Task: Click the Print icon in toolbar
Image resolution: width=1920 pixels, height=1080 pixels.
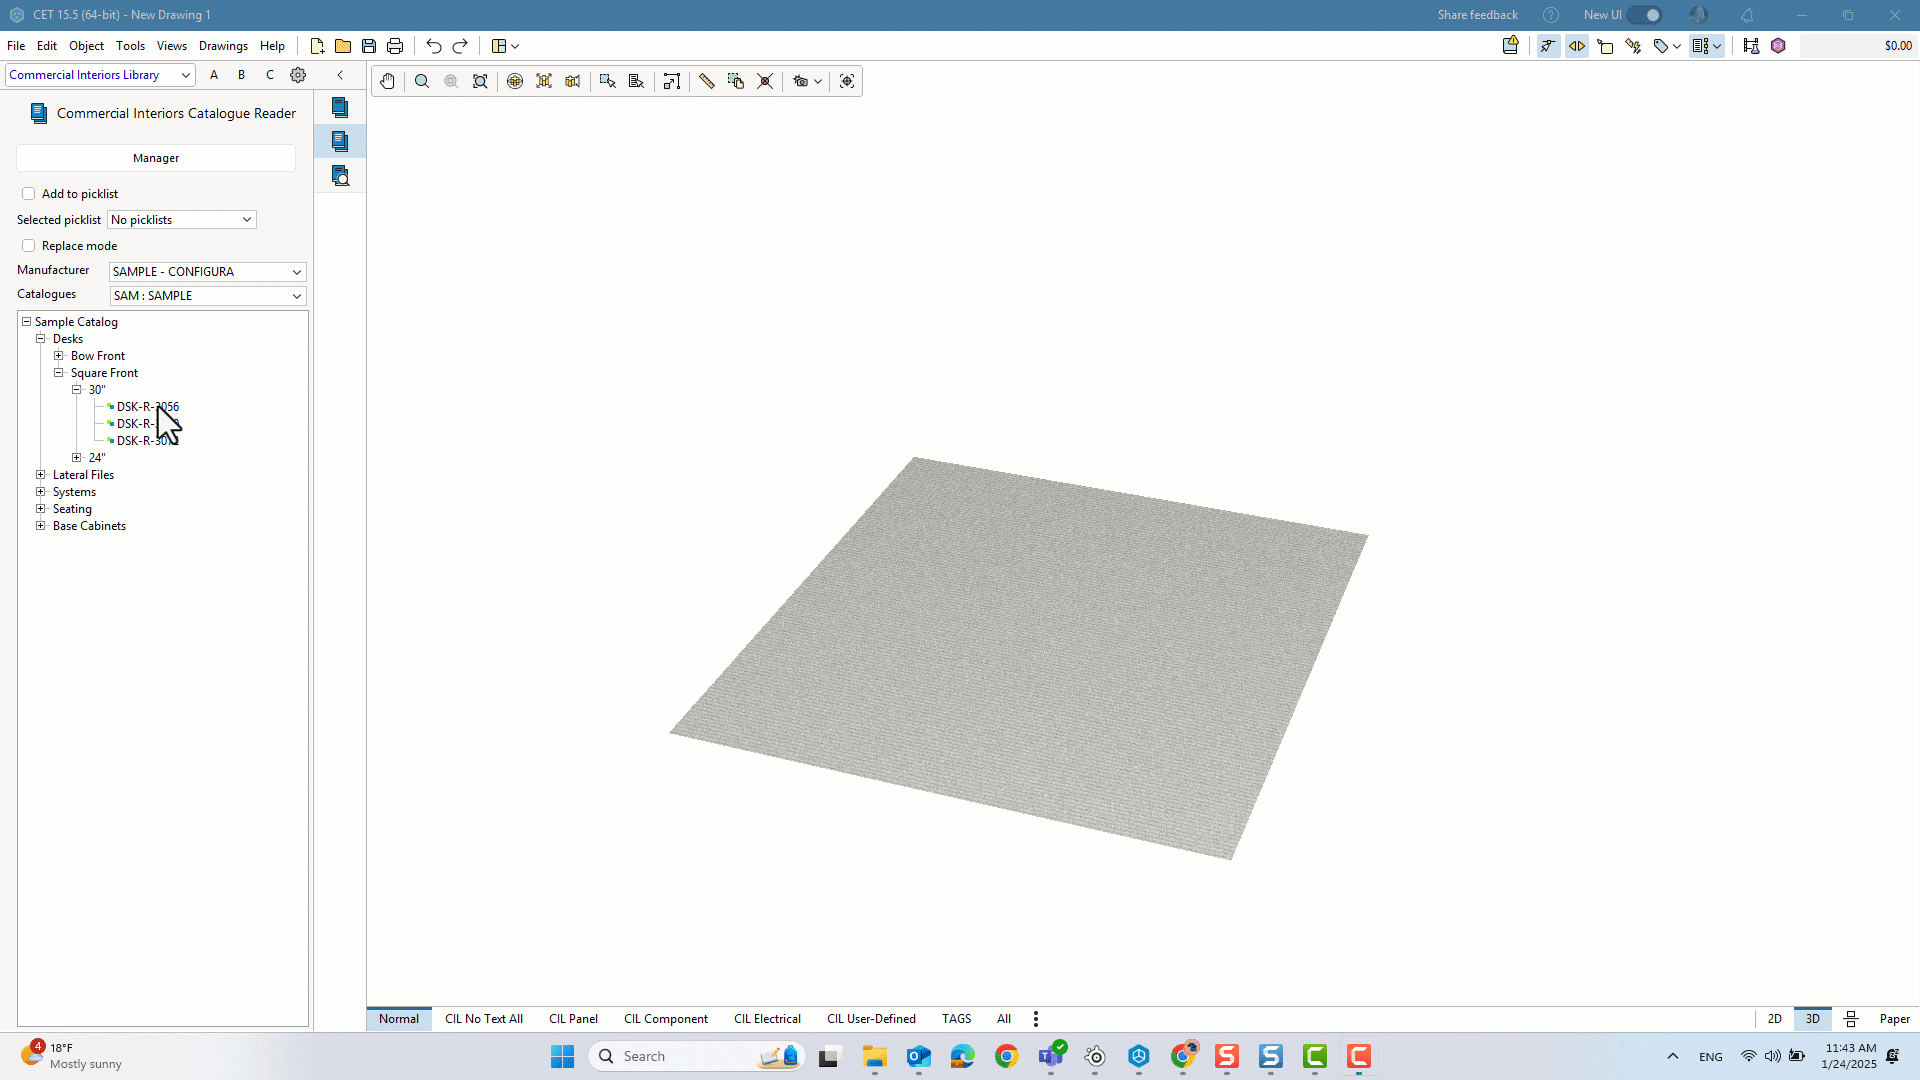Action: coord(395,46)
